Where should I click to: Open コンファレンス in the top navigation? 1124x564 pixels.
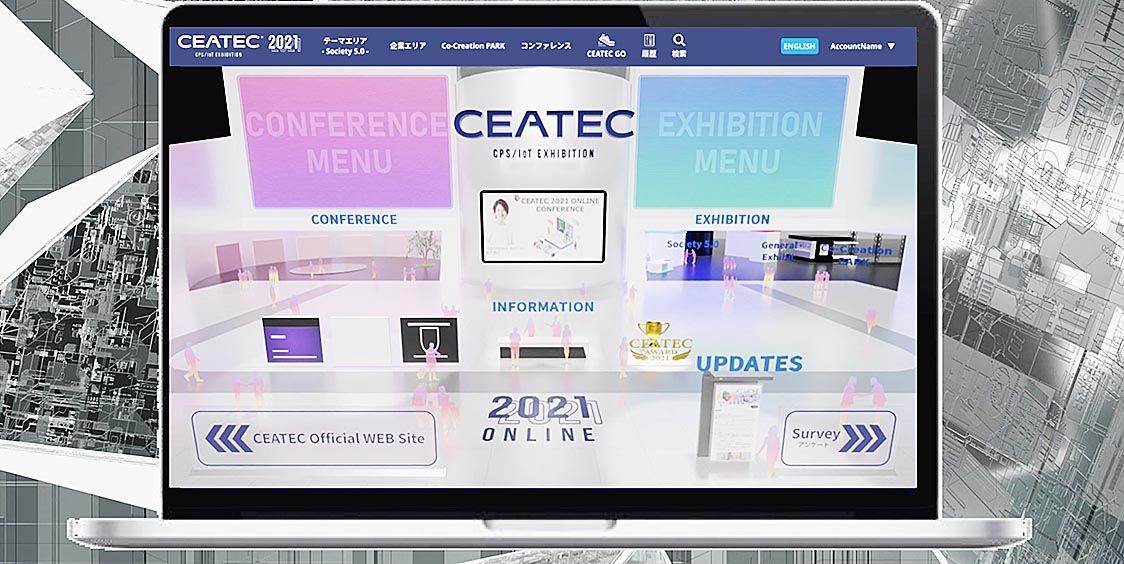click(546, 46)
